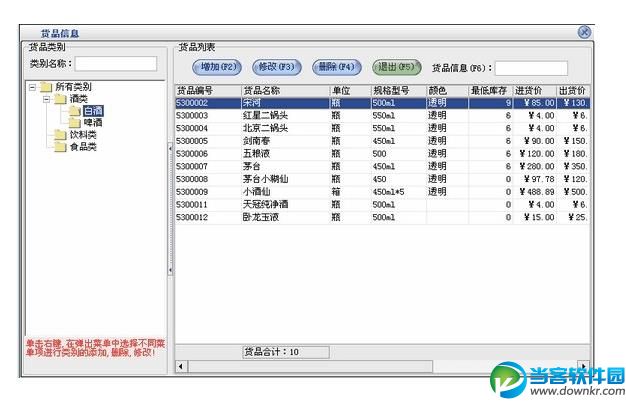Viewport: 626px width, 405px height.
Task: Click the 增加(F2) add button
Action: coord(217,67)
